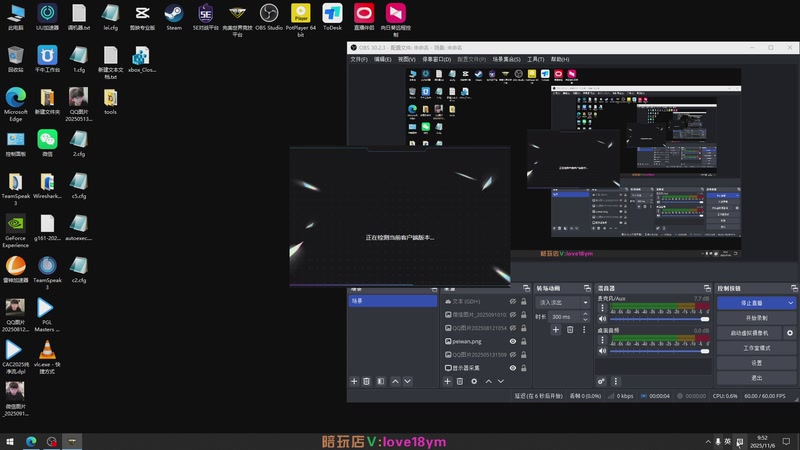800x450 pixels.
Task: Open Windows Start button on taskbar
Action: point(10,442)
